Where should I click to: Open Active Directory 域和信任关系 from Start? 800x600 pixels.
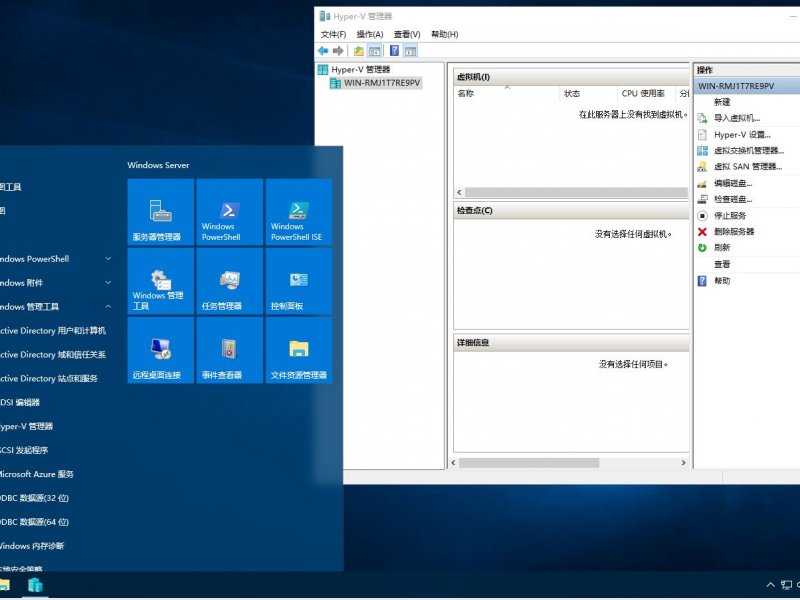point(55,355)
